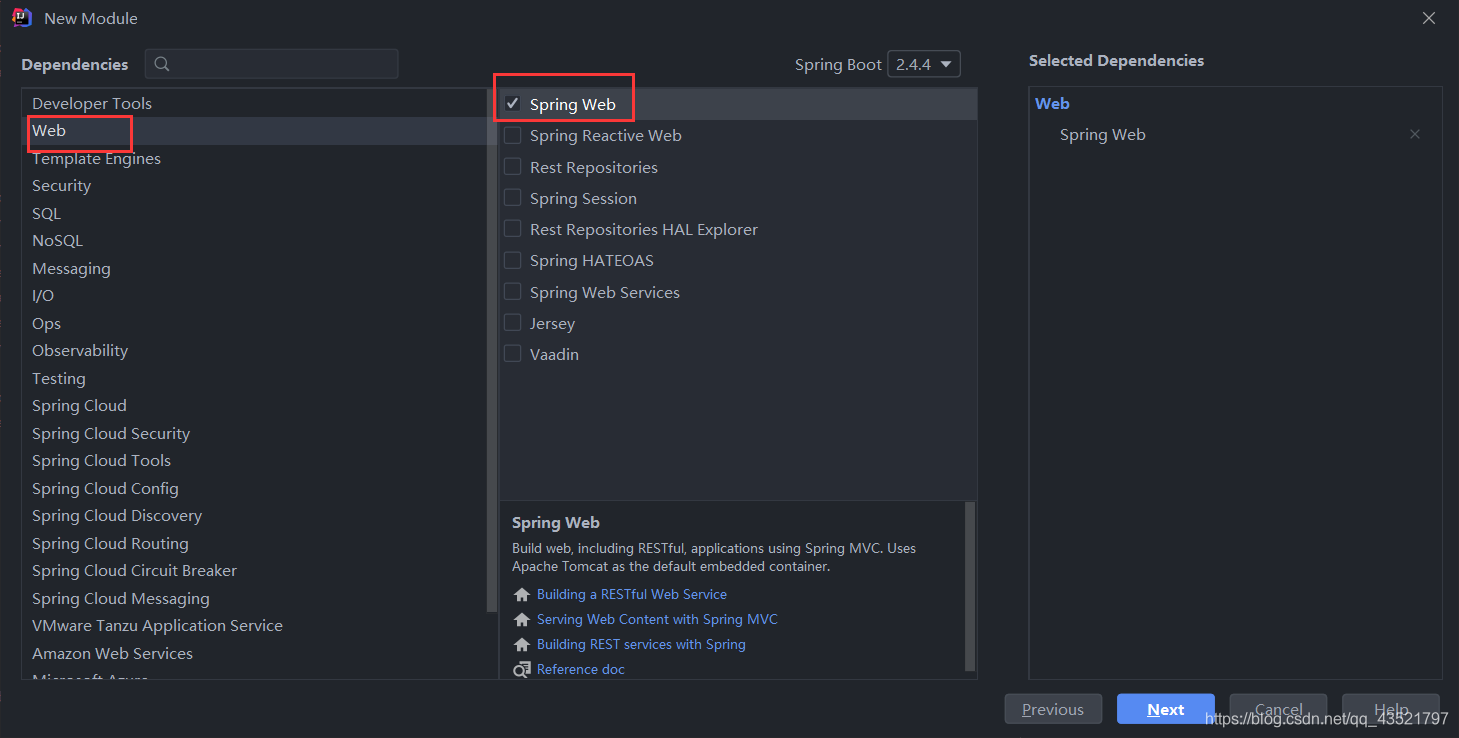
Task: Click the home icon beside Building REST services
Action: (521, 645)
